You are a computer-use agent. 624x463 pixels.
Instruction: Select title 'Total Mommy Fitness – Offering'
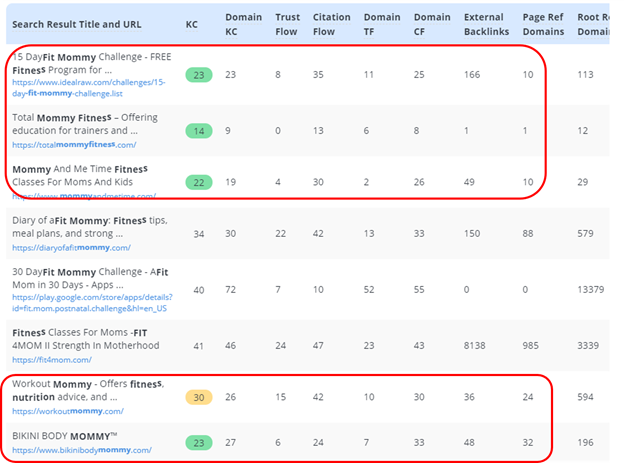coord(85,118)
